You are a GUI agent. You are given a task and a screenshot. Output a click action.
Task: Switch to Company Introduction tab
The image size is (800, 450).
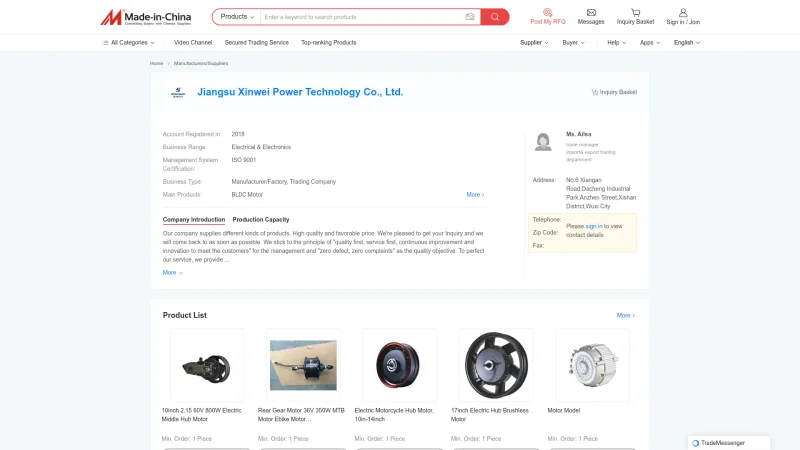tap(194, 220)
